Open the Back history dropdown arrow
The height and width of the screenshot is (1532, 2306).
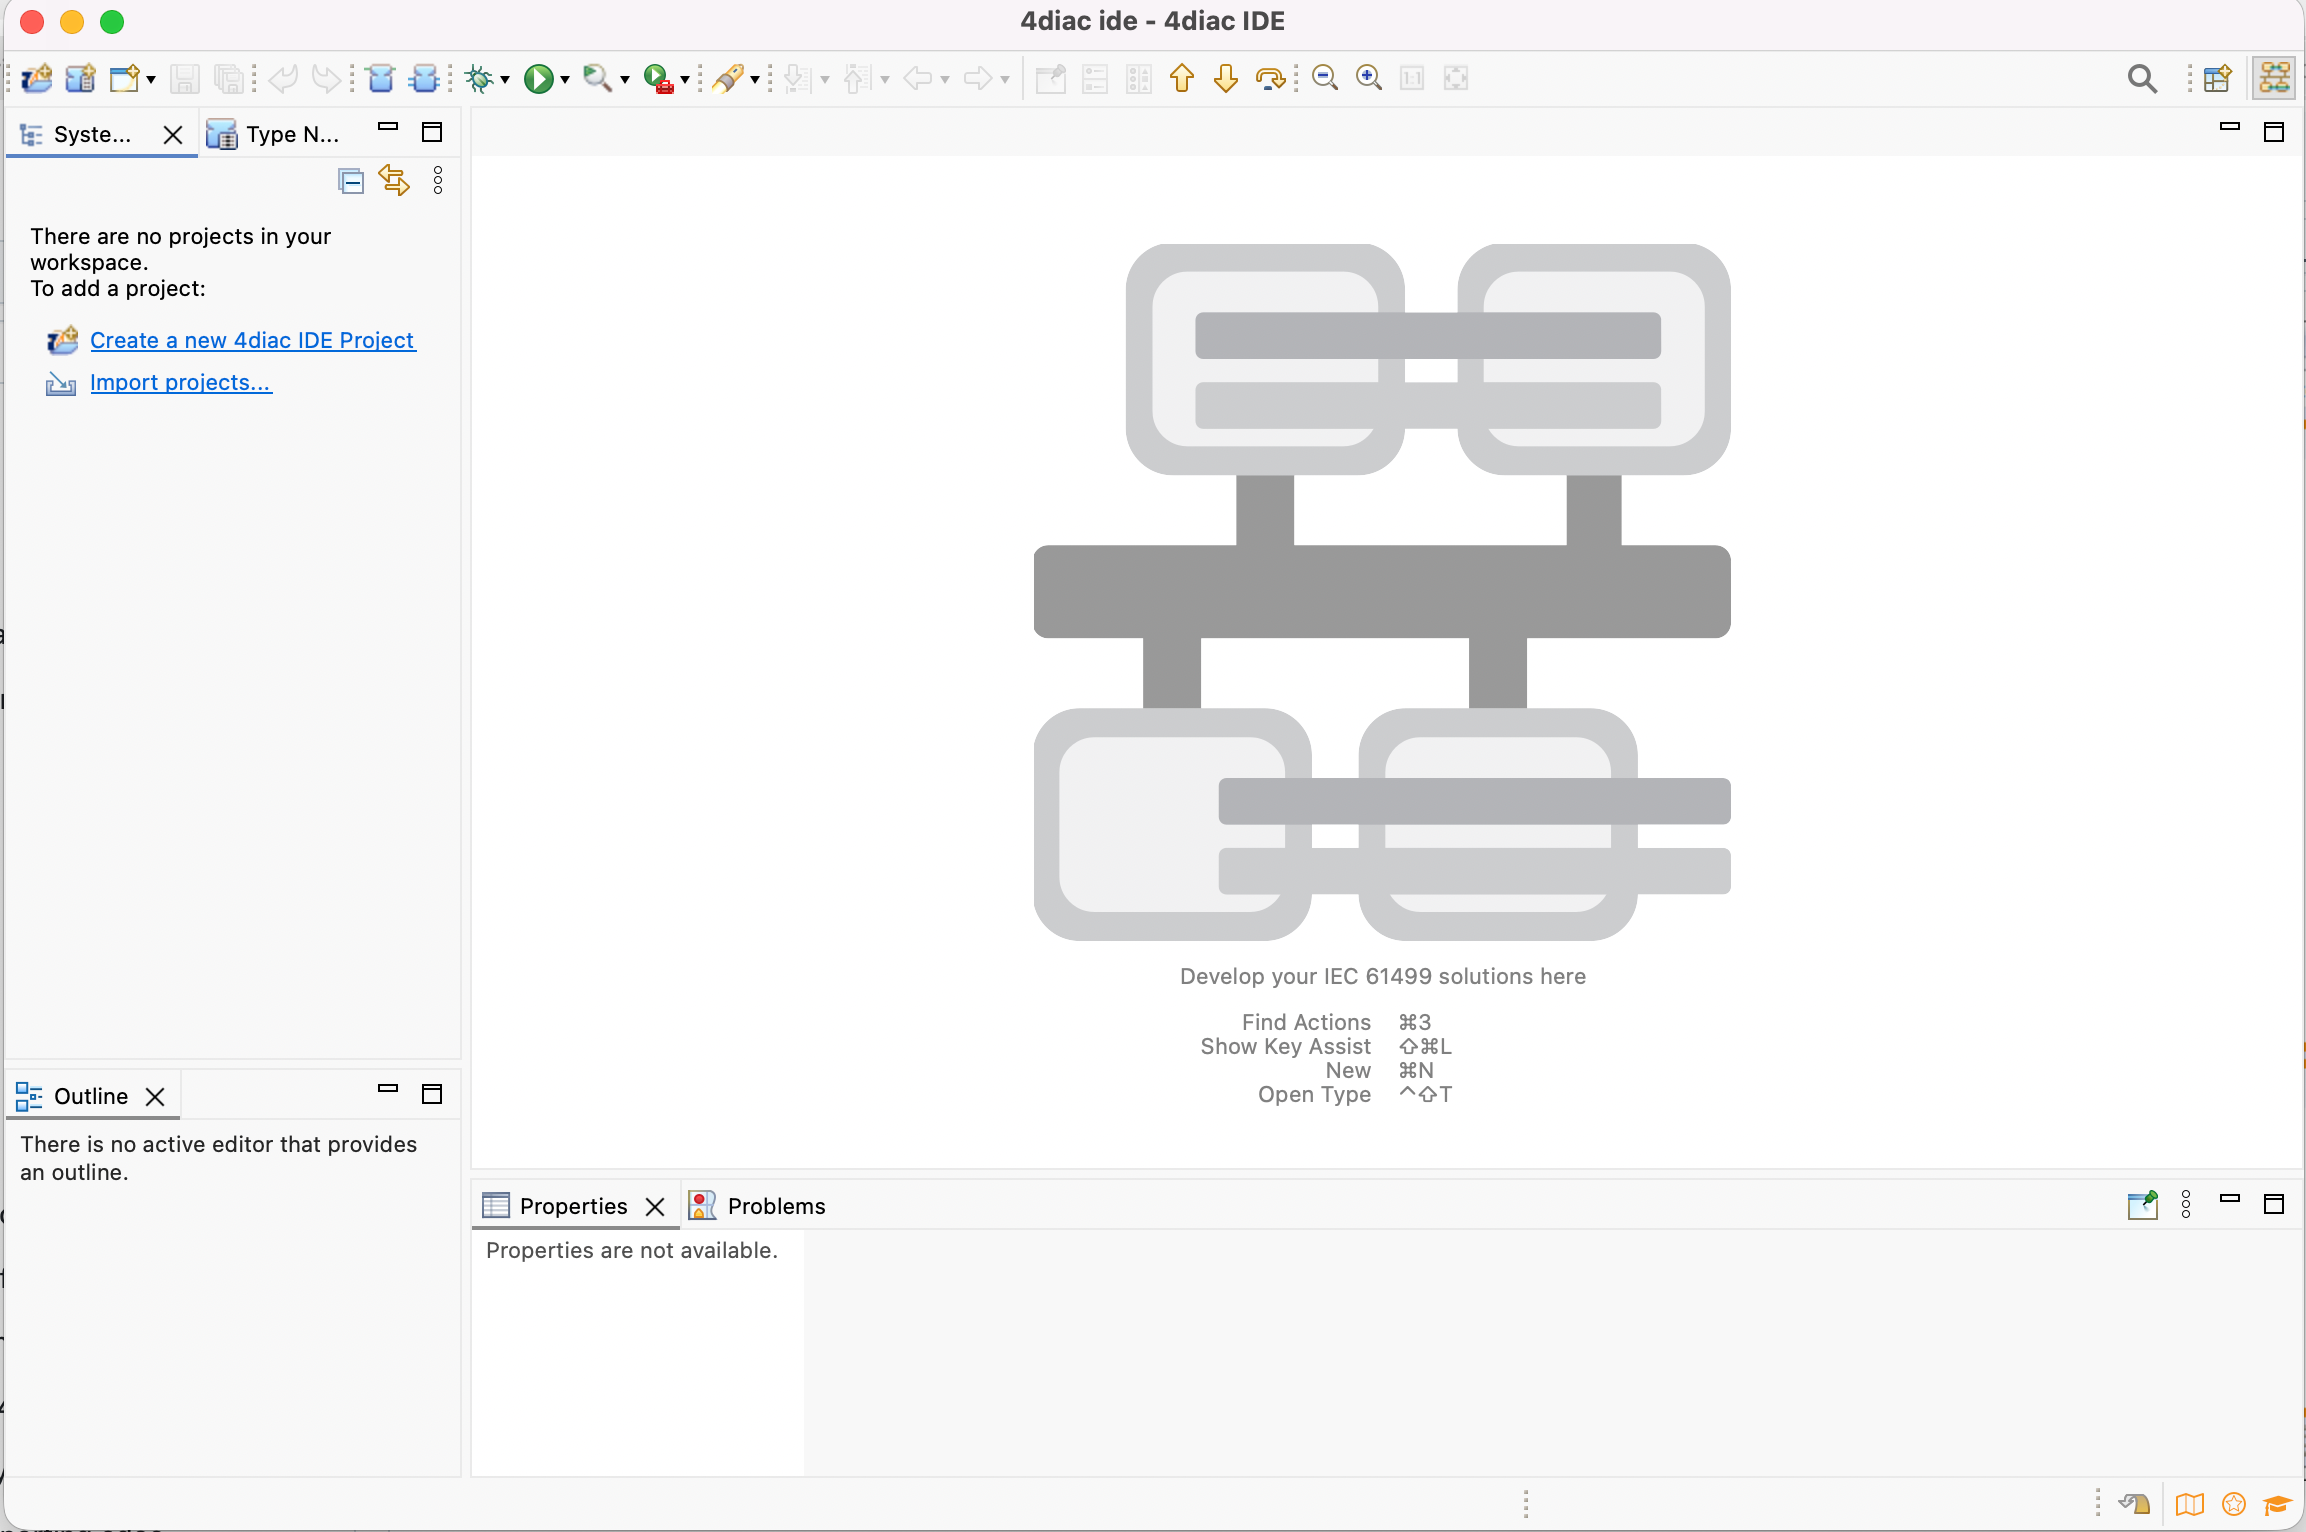tap(945, 80)
